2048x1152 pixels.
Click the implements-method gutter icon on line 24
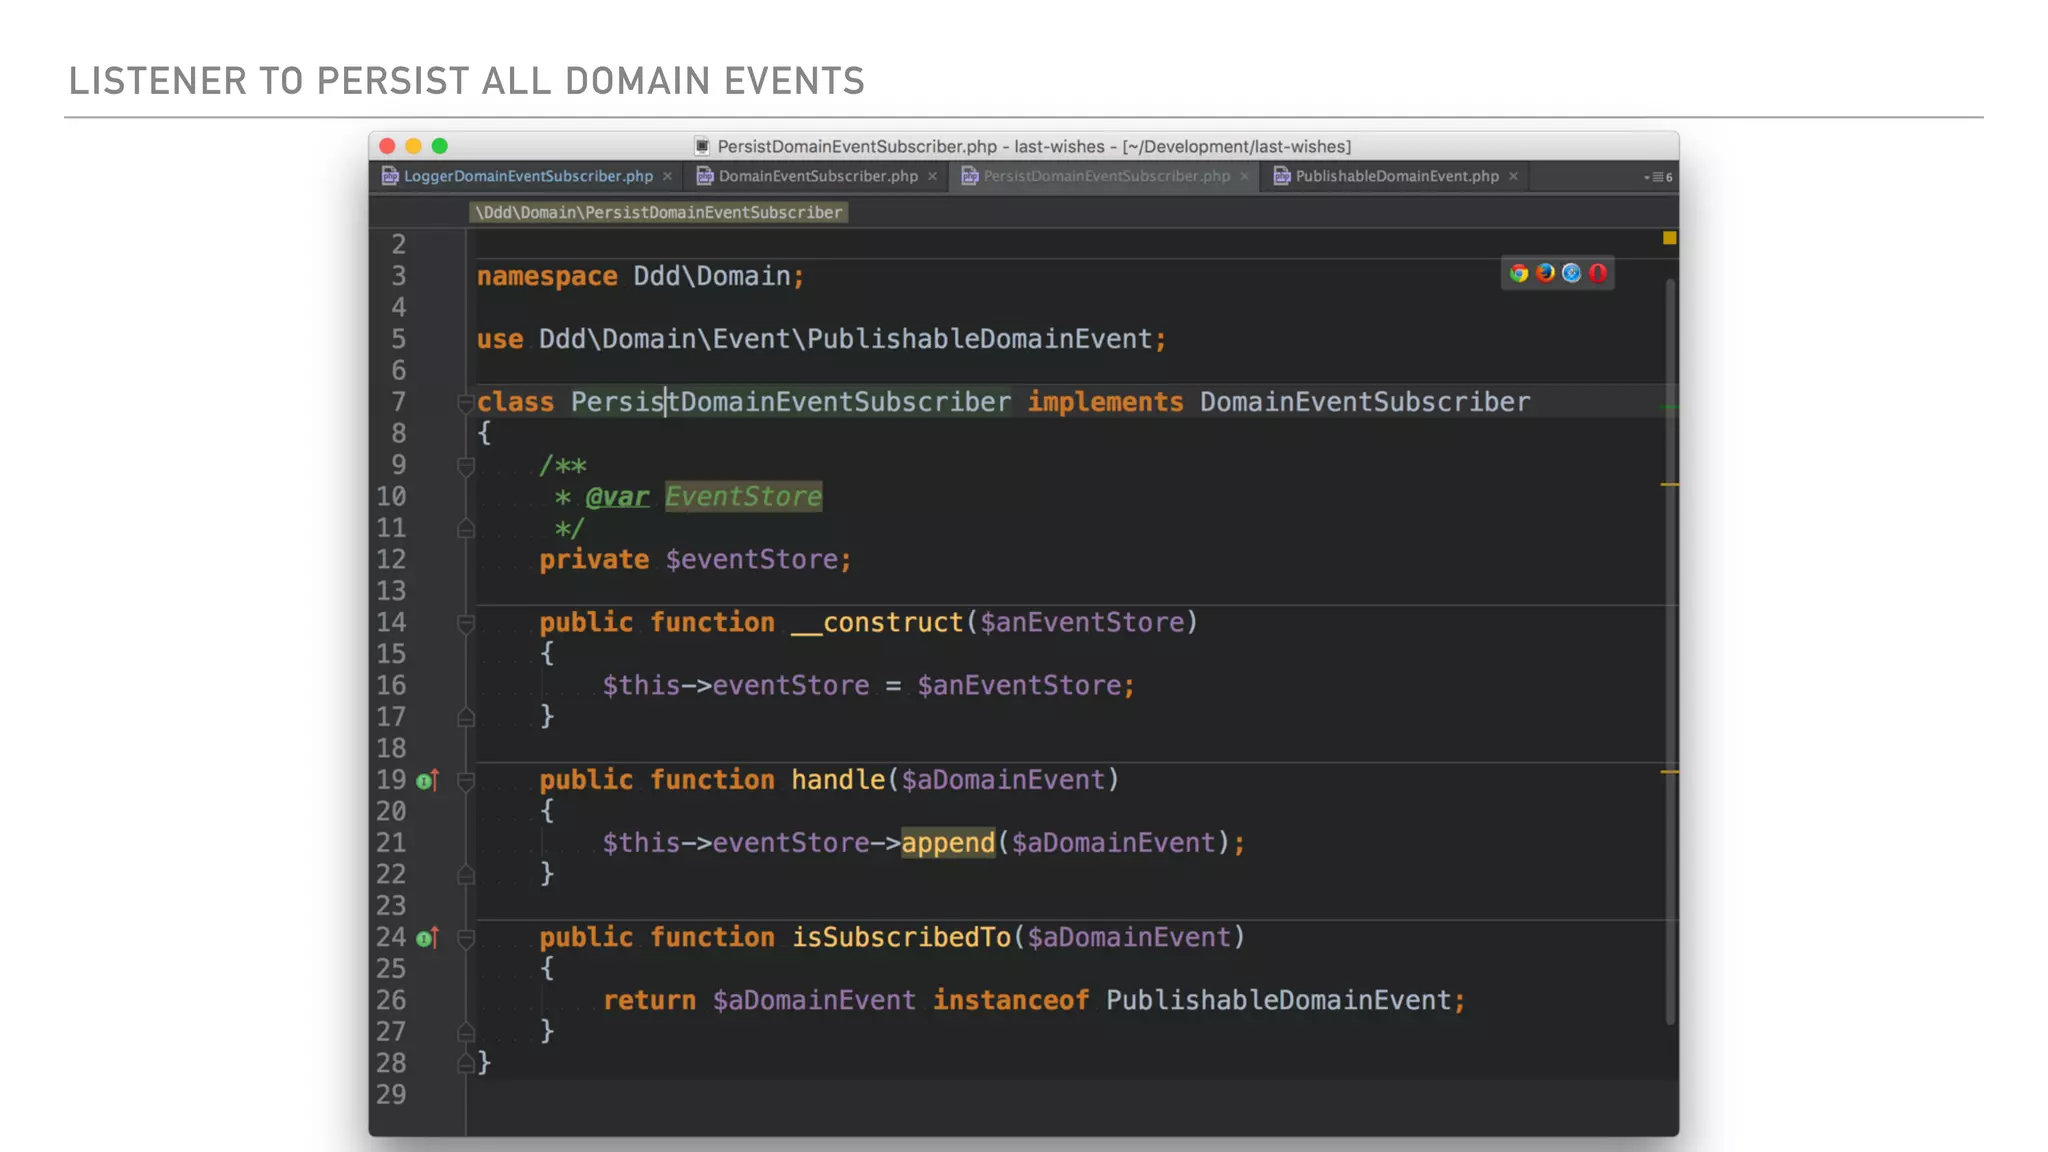[x=427, y=938]
